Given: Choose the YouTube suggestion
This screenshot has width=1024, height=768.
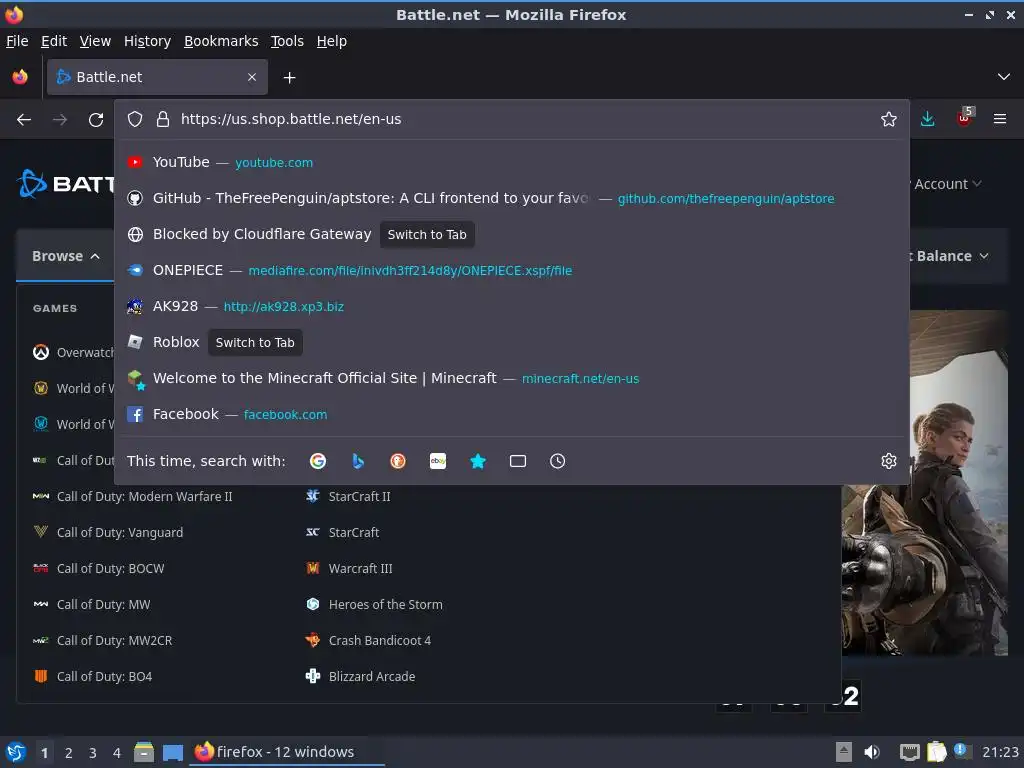Looking at the screenshot, I should coord(511,162).
